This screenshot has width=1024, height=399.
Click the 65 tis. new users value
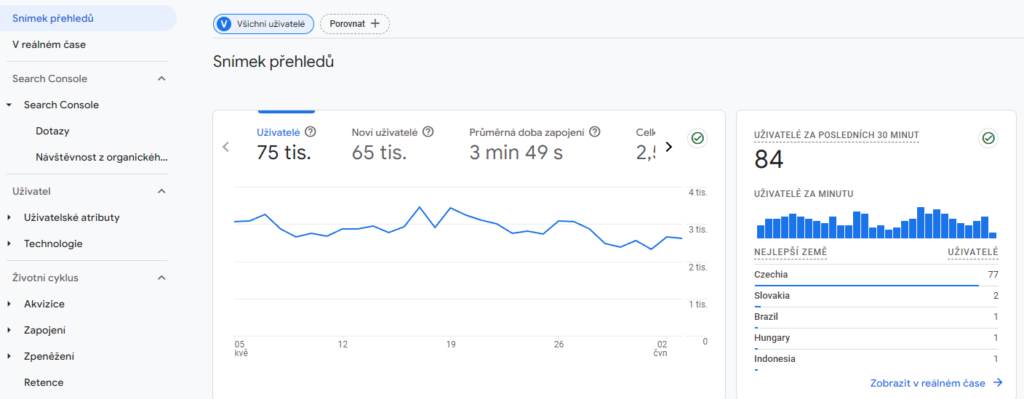379,153
